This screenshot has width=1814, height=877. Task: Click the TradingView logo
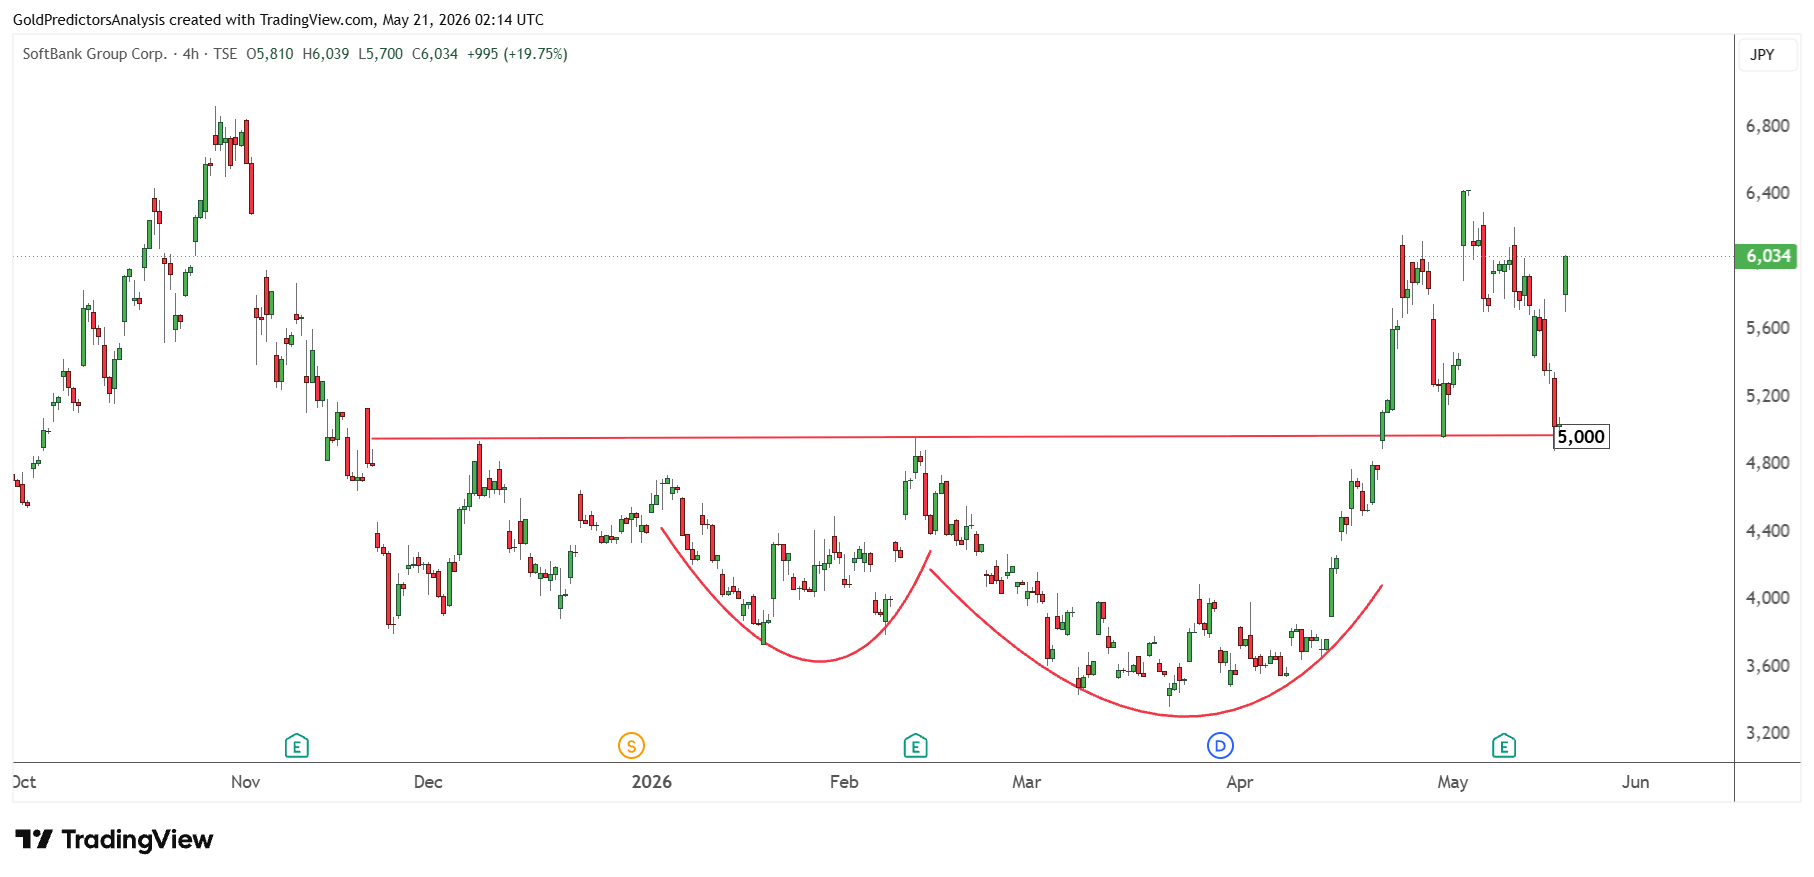click(114, 839)
